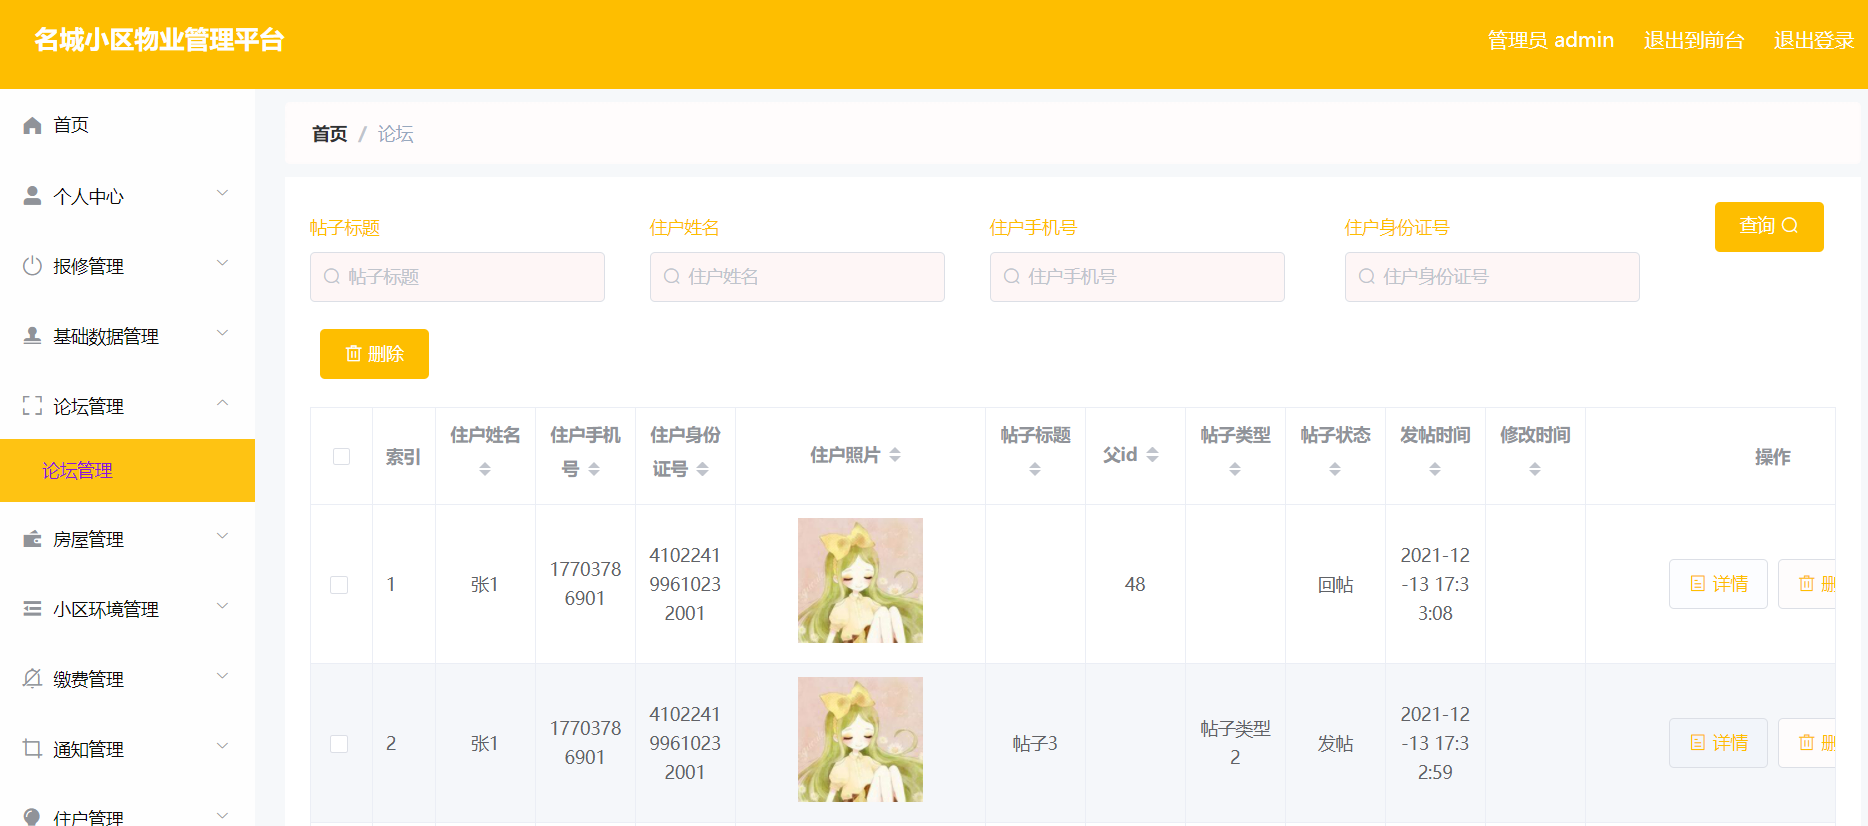Click the wallet icon next to 房屋管理
The height and width of the screenshot is (826, 1868).
point(32,539)
